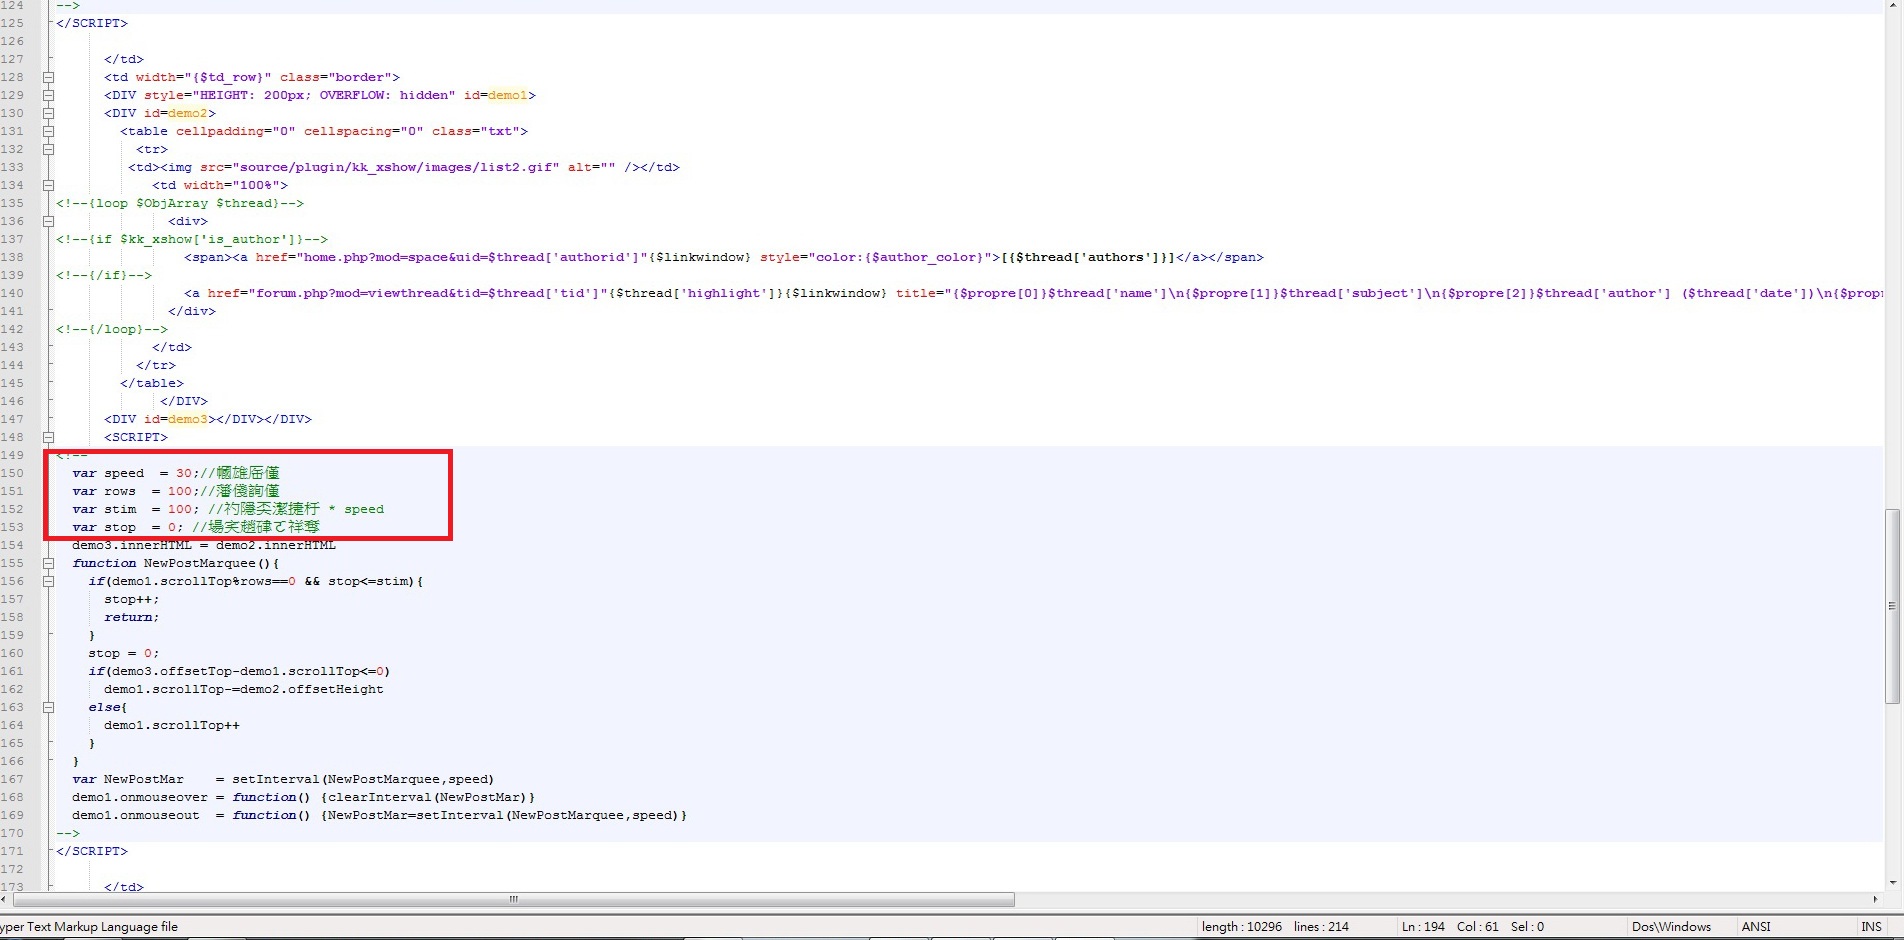Click the 'stop++;' statement
This screenshot has height=940, width=1904.
click(132, 599)
